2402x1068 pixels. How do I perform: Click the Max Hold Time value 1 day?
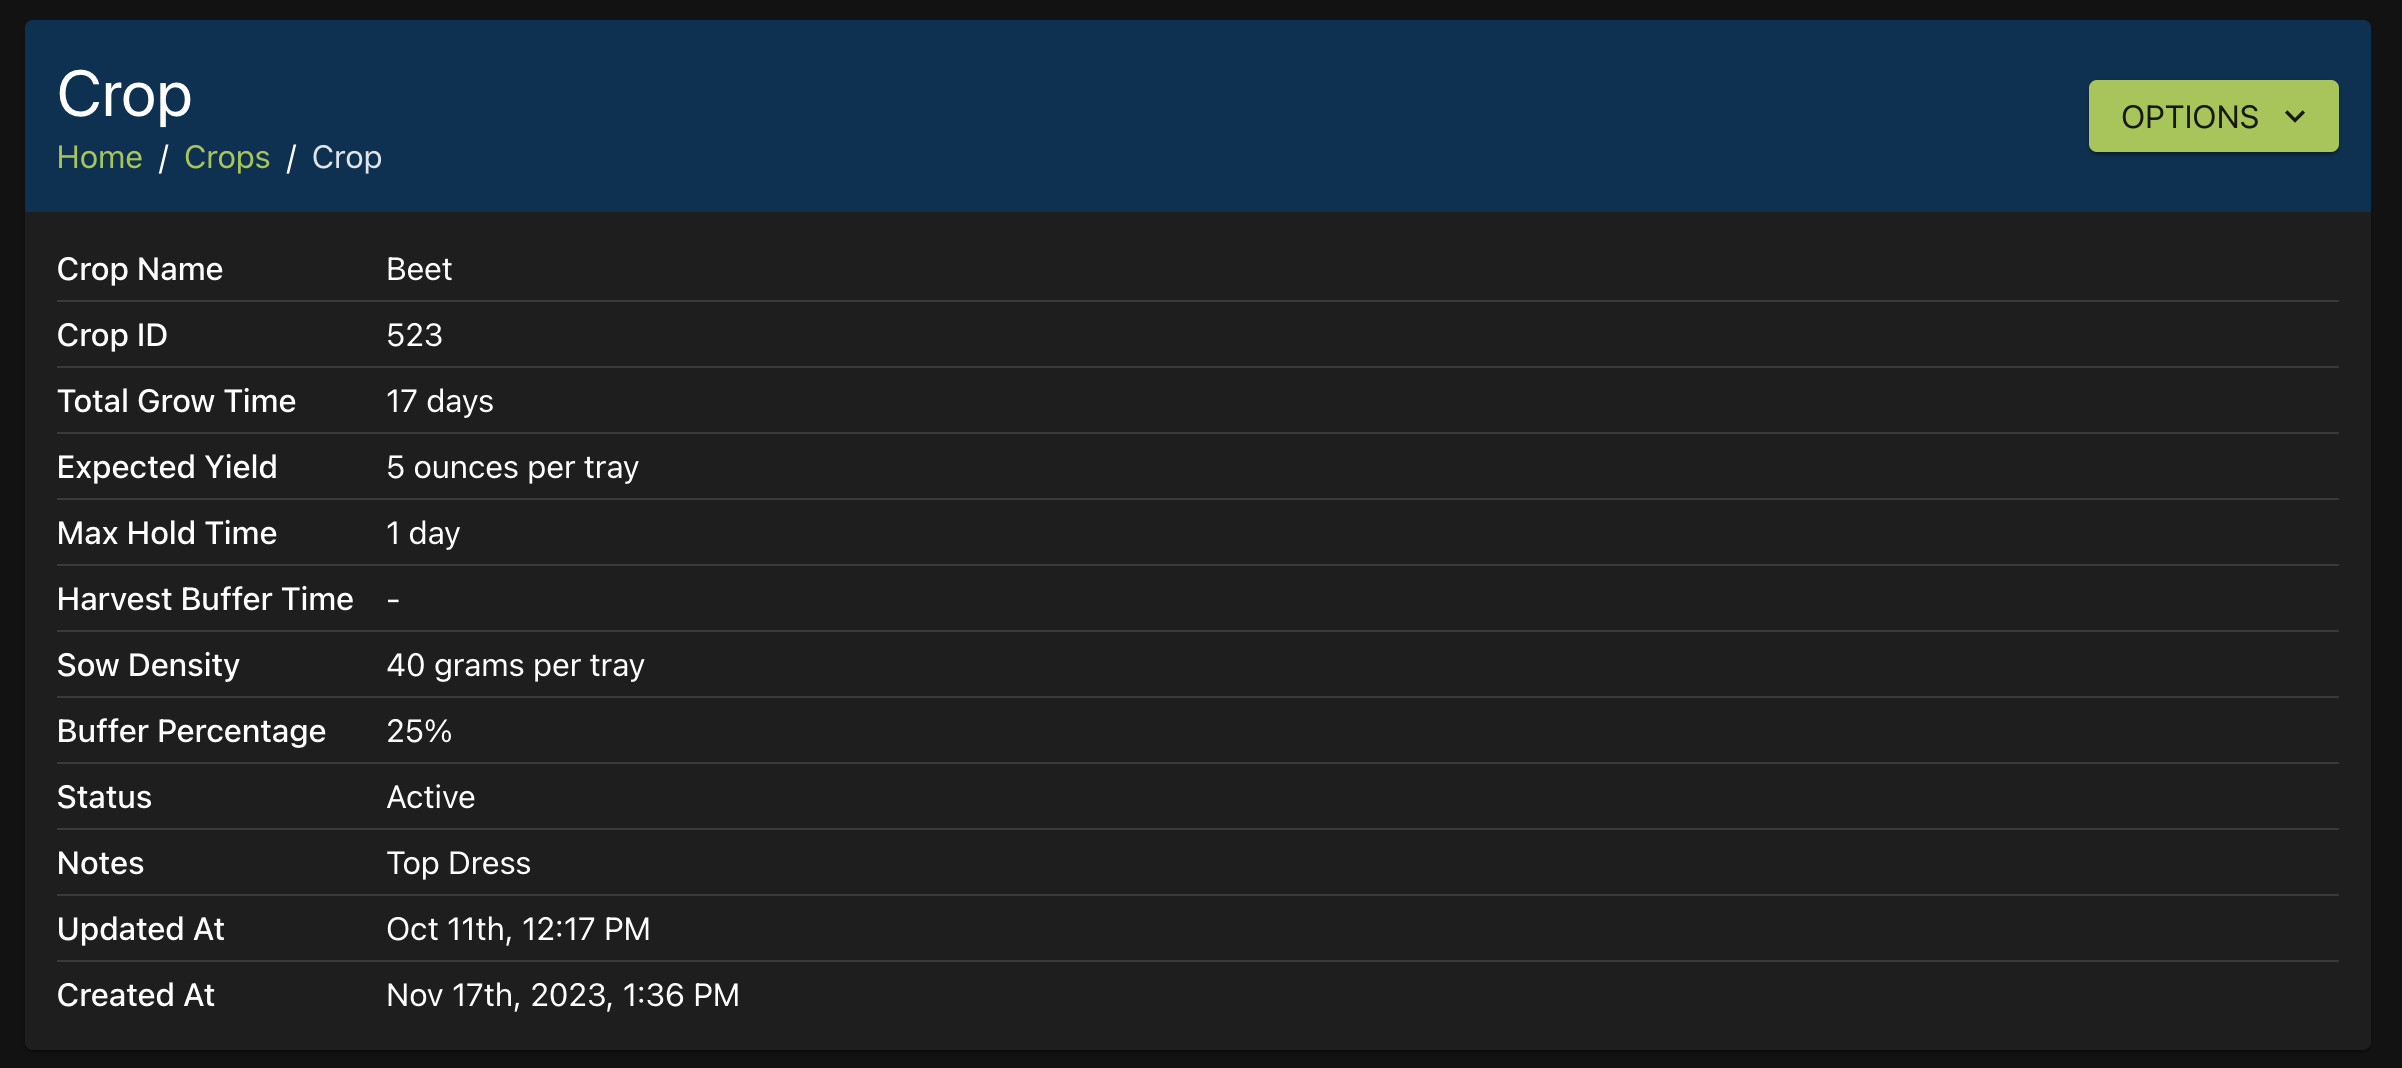[x=423, y=533]
